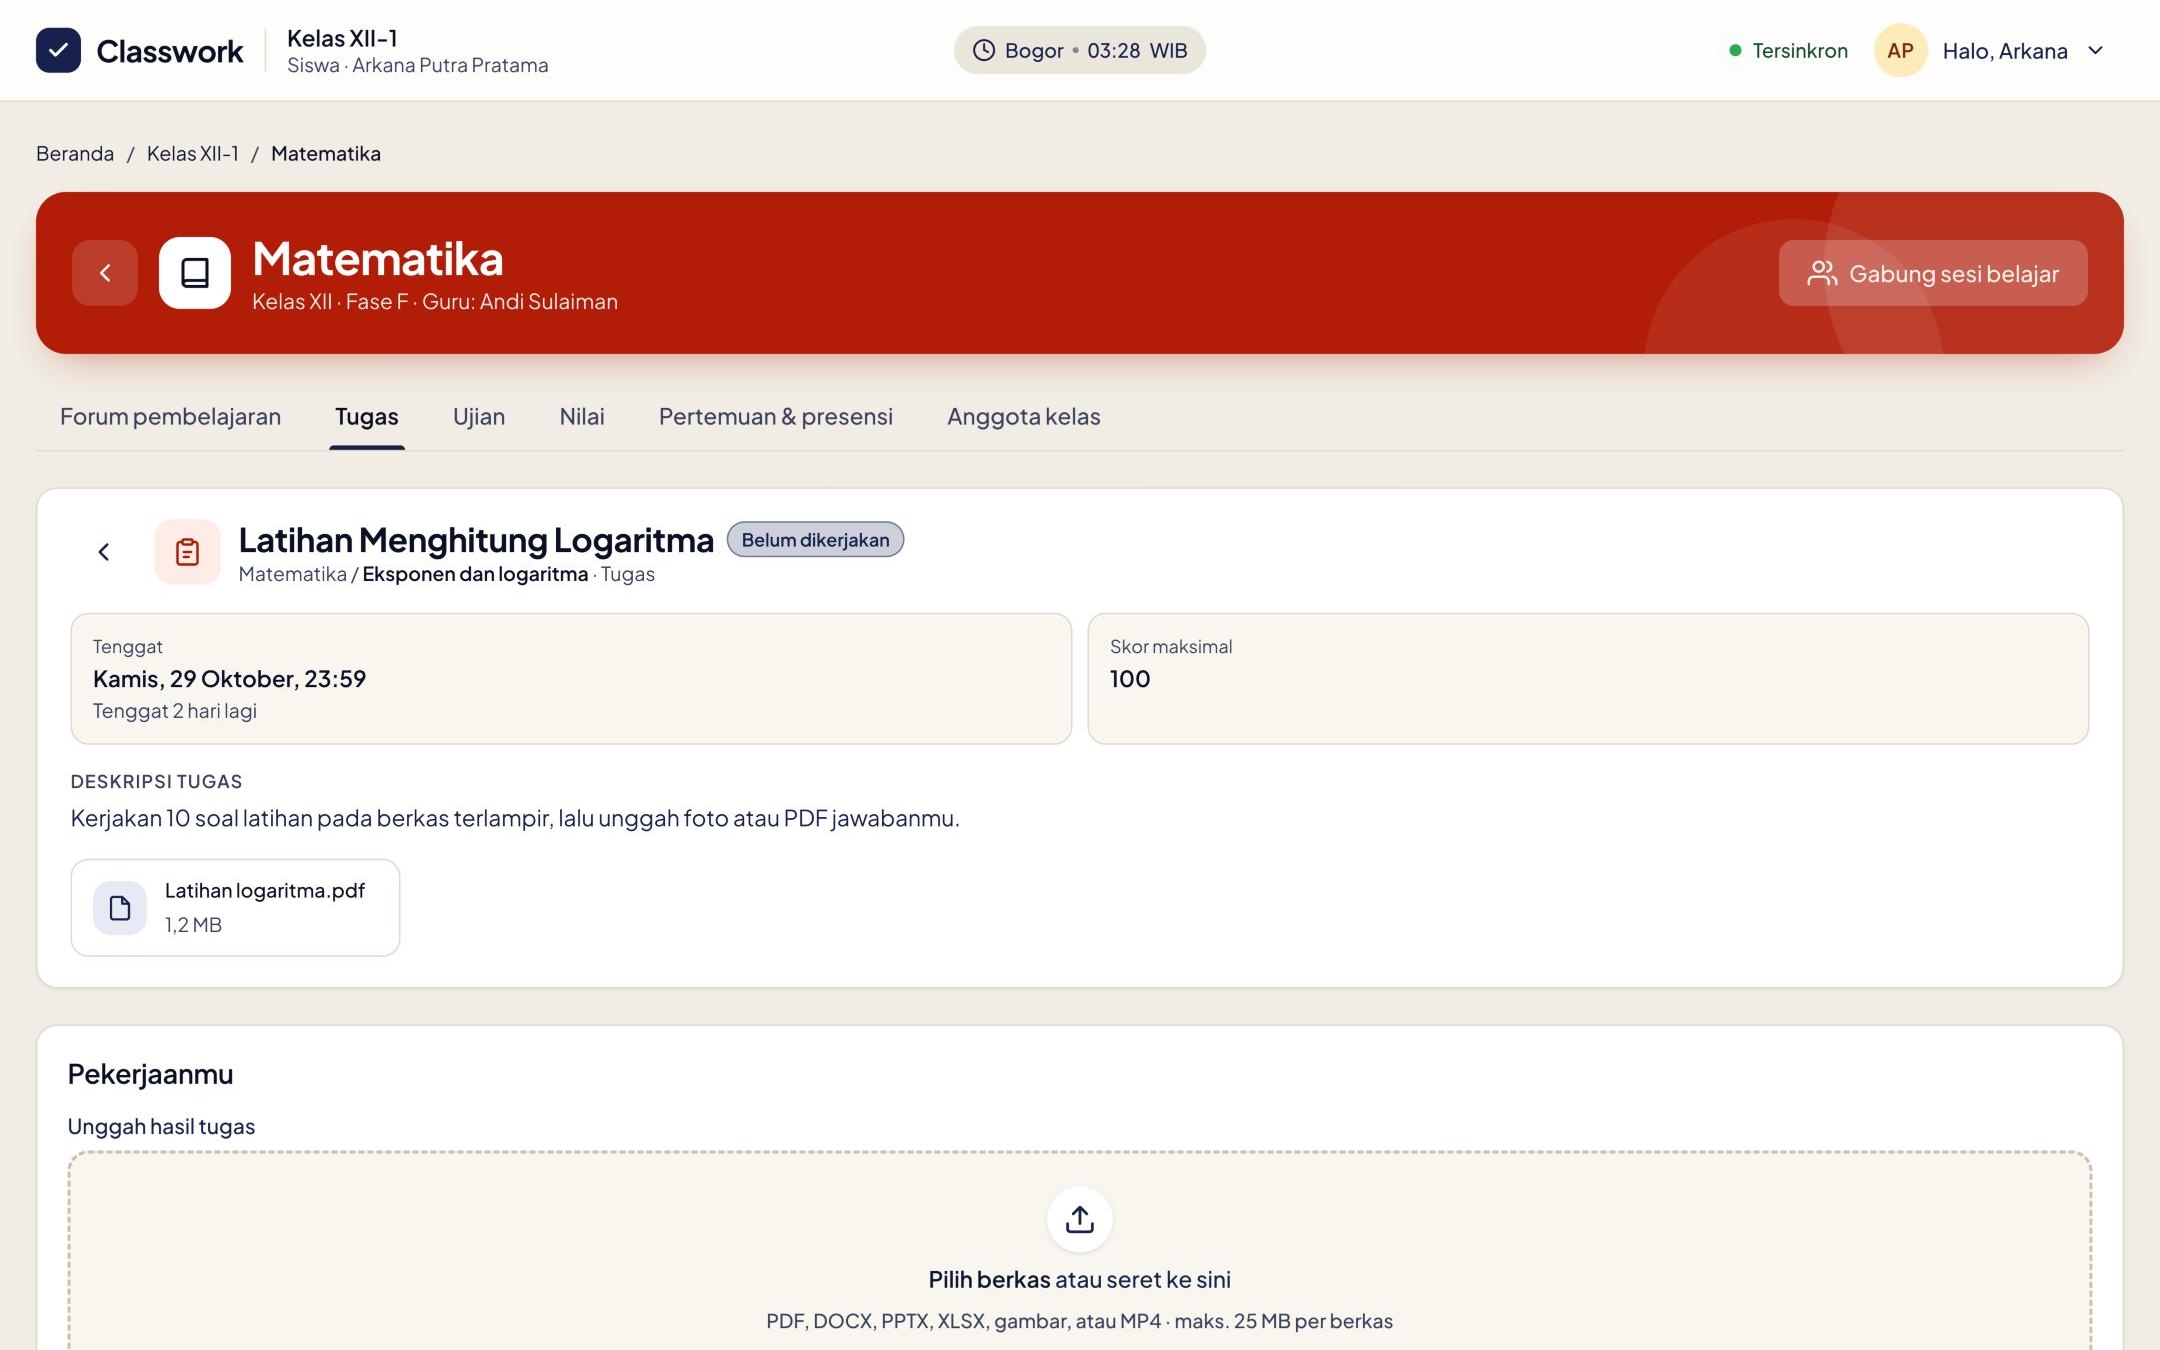Click Pilih berkas to choose a file

pyautogui.click(x=989, y=1279)
